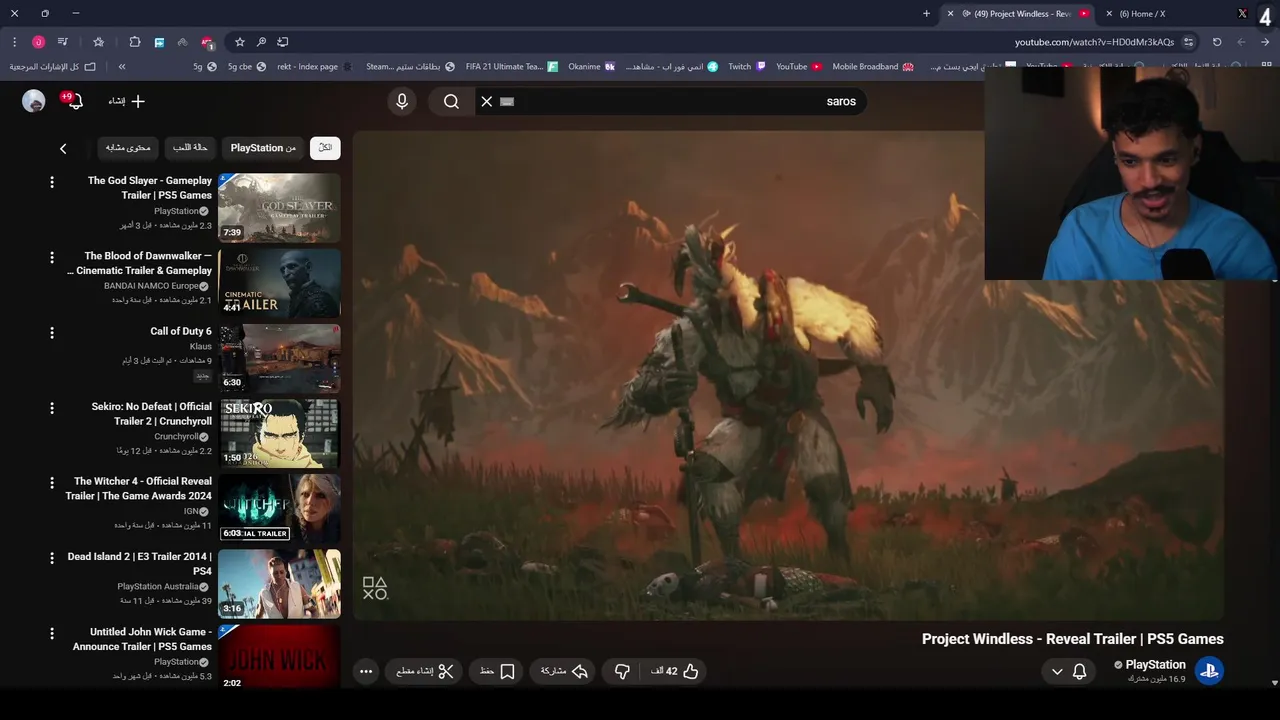Open 'كل الإشارات المرجعية' bookmarks folder
Viewport: 1280px width, 720px height.
53,67
